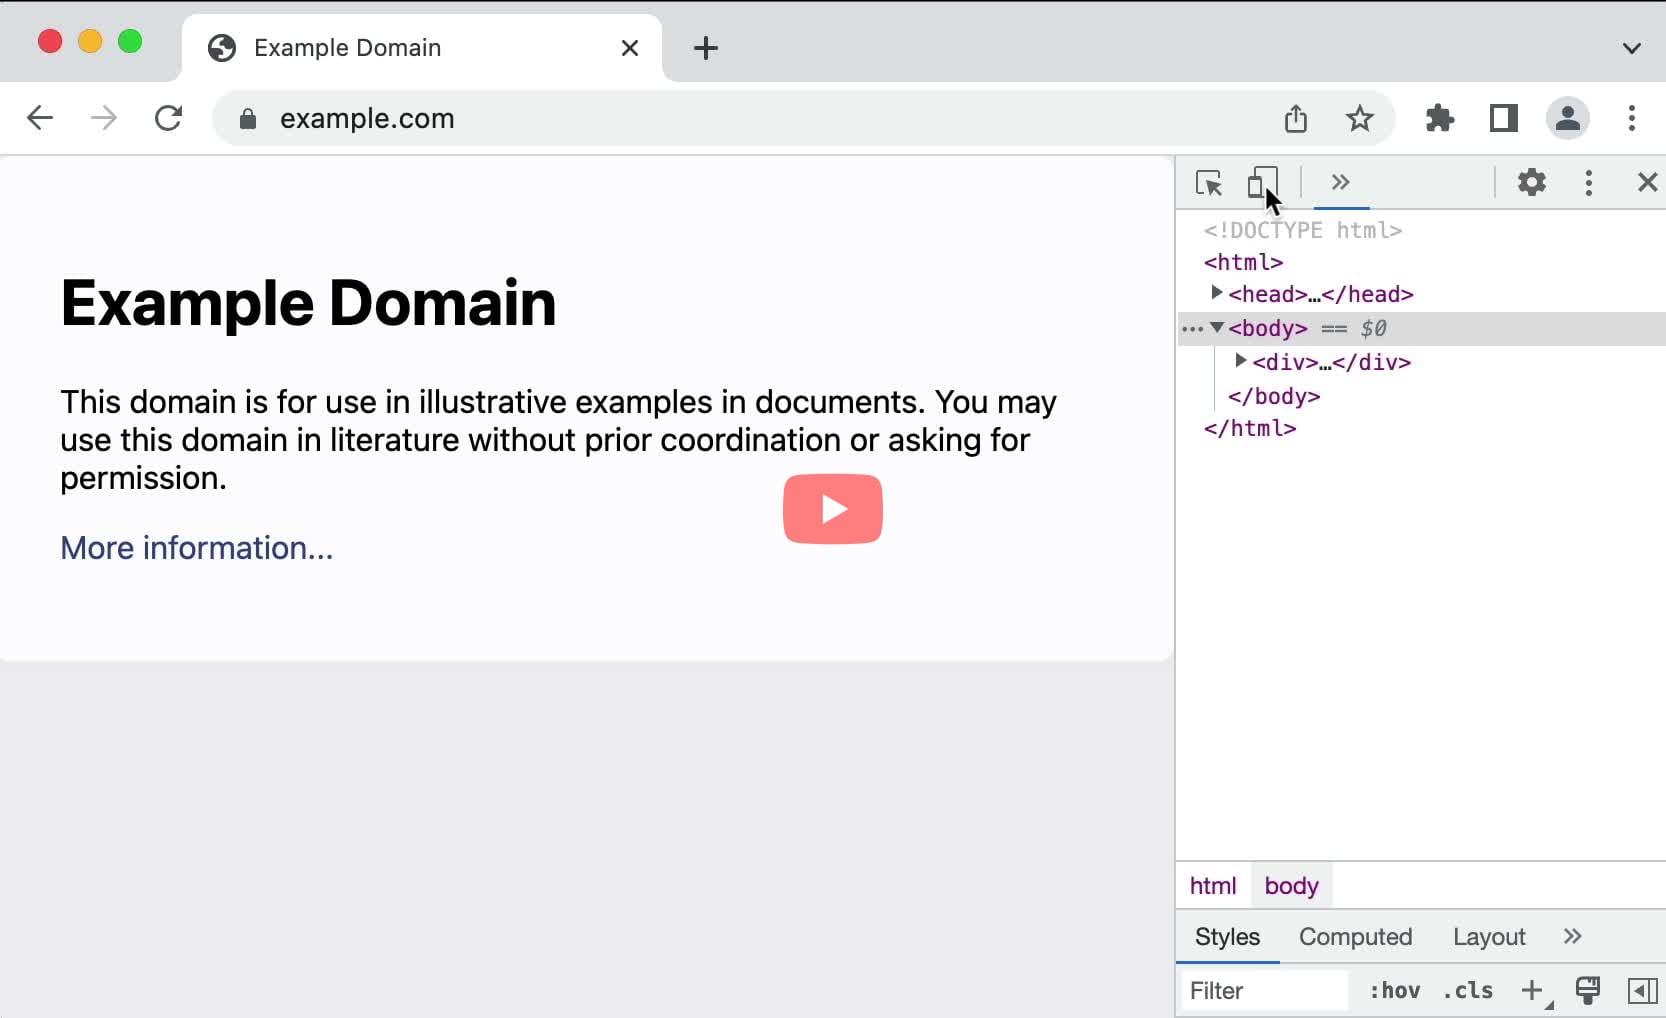This screenshot has height=1018, width=1666.
Task: Select the closing html tag
Action: [x=1250, y=428]
